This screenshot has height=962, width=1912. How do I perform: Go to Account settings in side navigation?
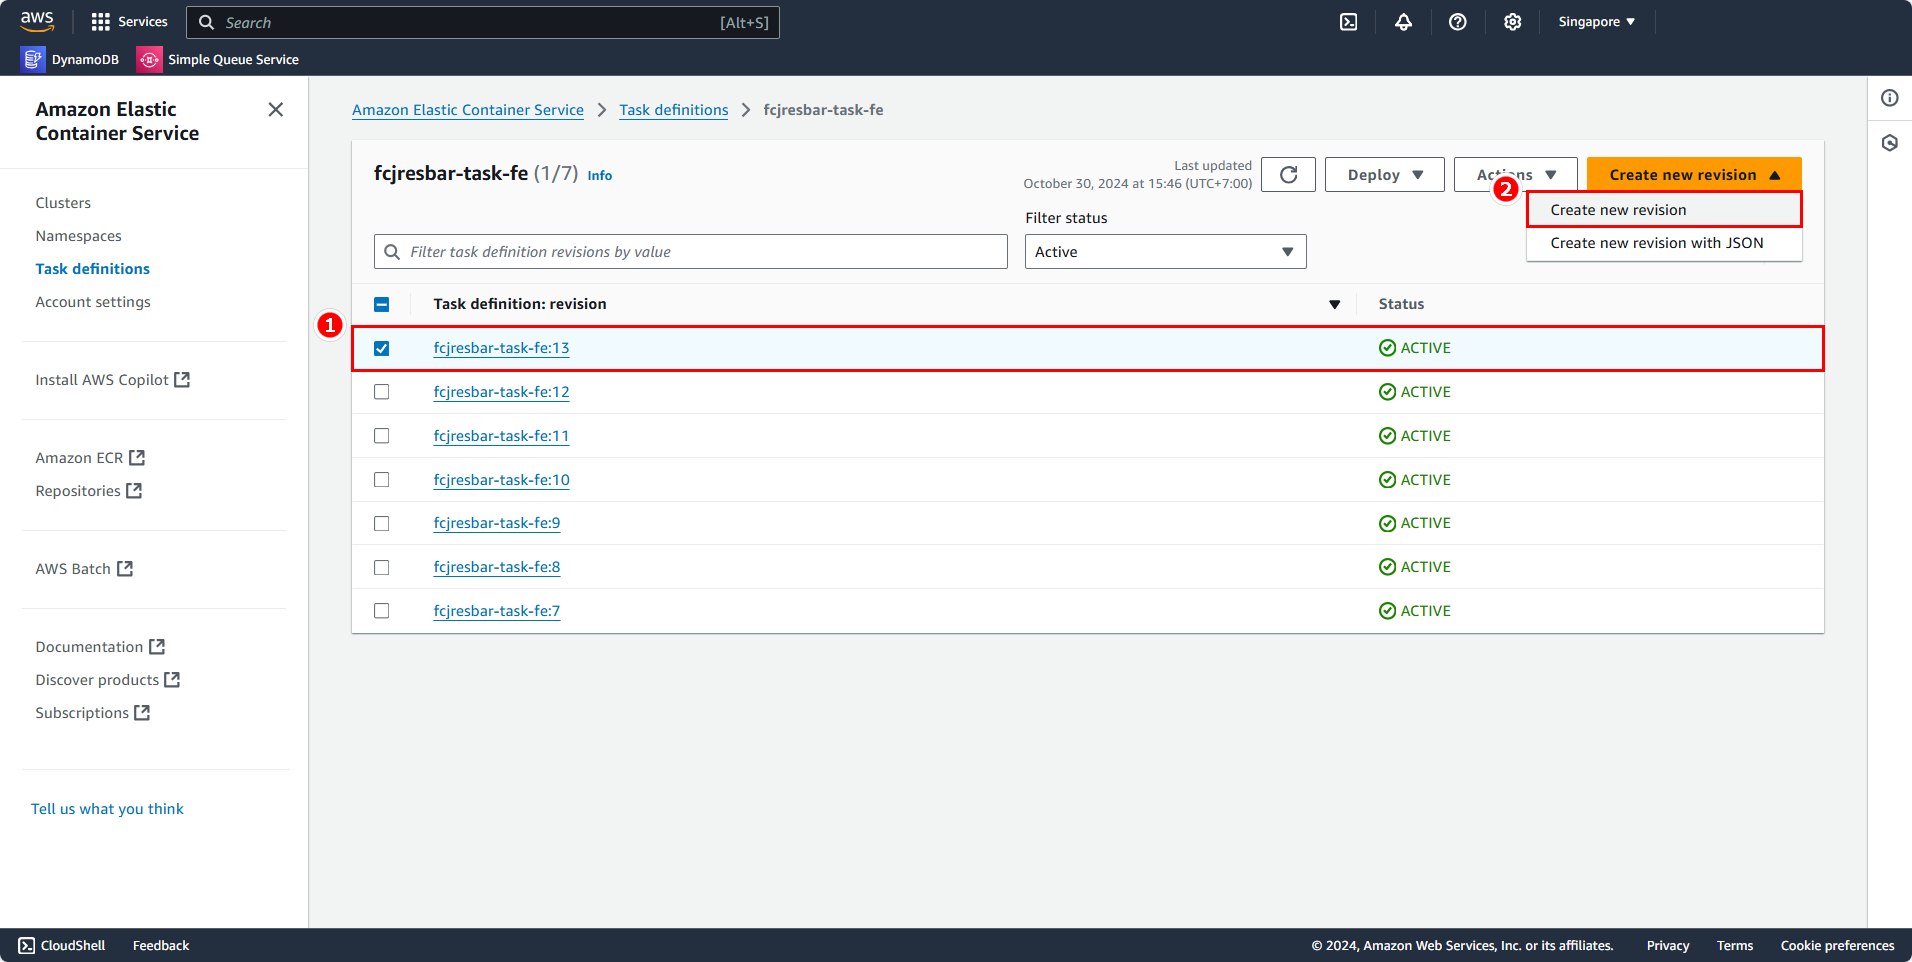[x=93, y=302]
